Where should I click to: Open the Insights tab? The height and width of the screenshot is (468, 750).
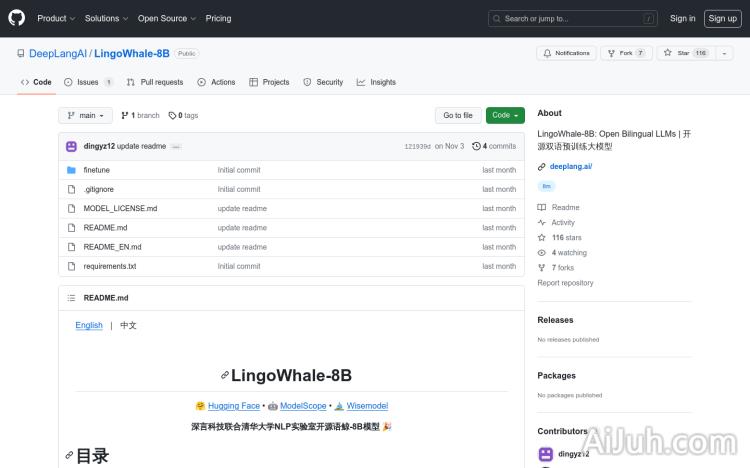tap(376, 82)
